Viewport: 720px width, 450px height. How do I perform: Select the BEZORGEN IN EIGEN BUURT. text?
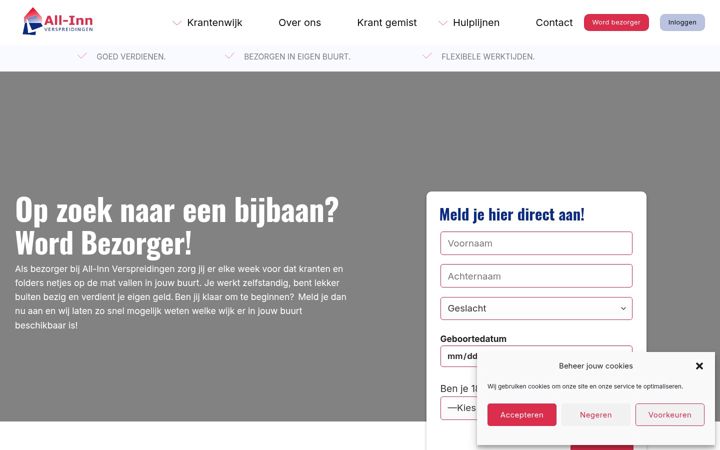coord(297,57)
